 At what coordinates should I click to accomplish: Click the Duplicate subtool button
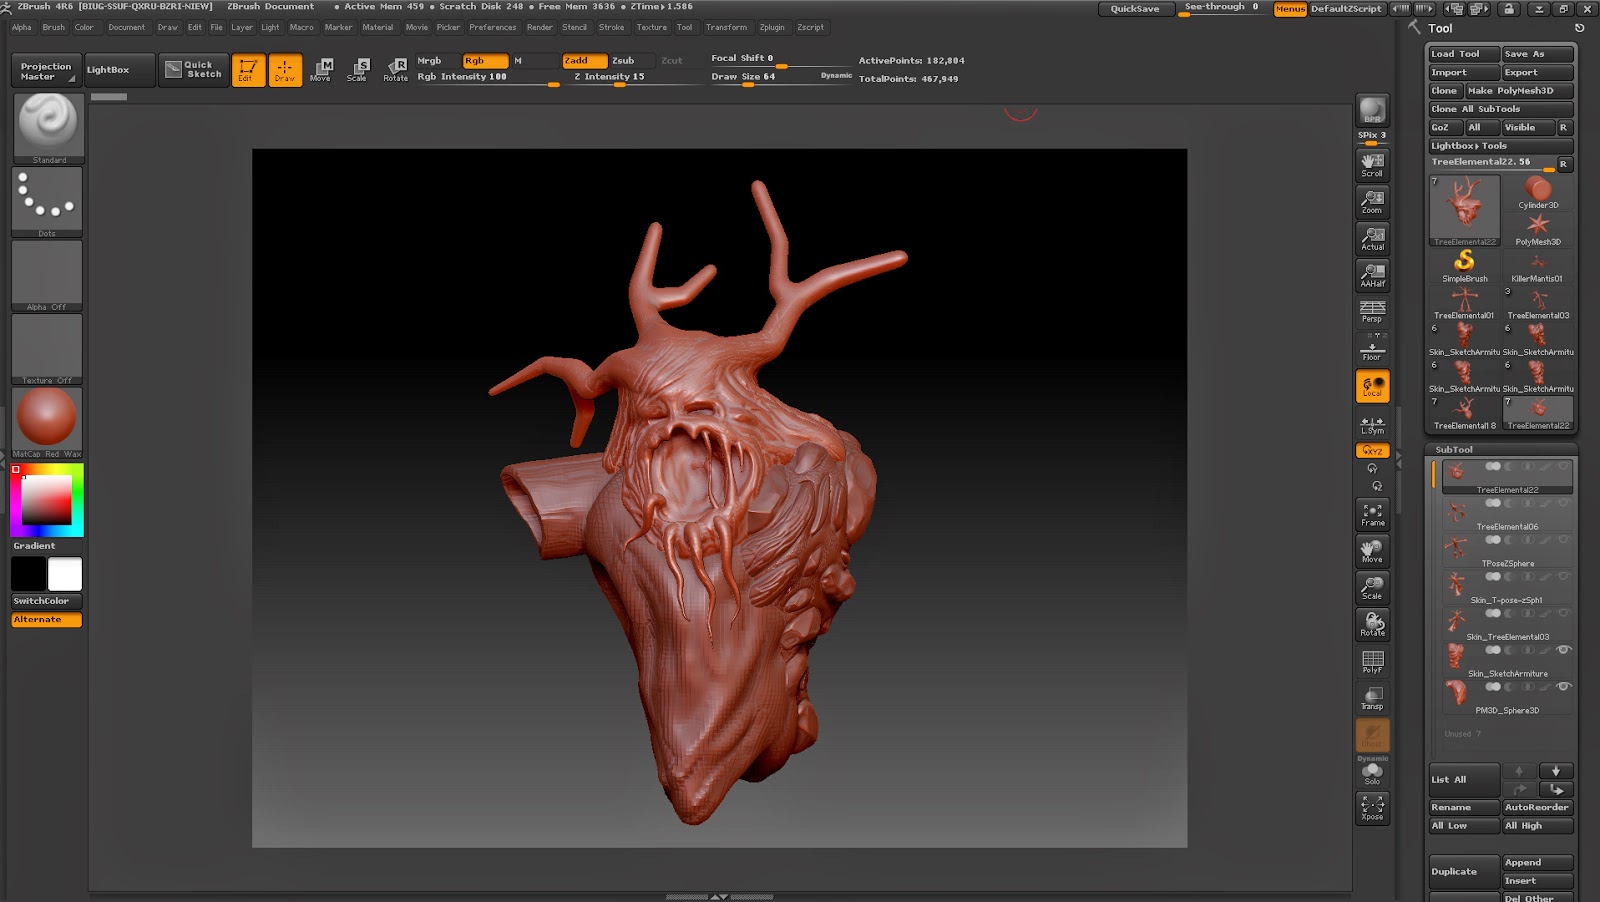point(1462,871)
